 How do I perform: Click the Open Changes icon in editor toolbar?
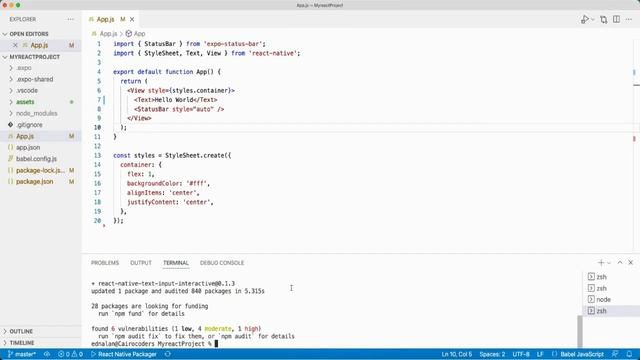604,20
